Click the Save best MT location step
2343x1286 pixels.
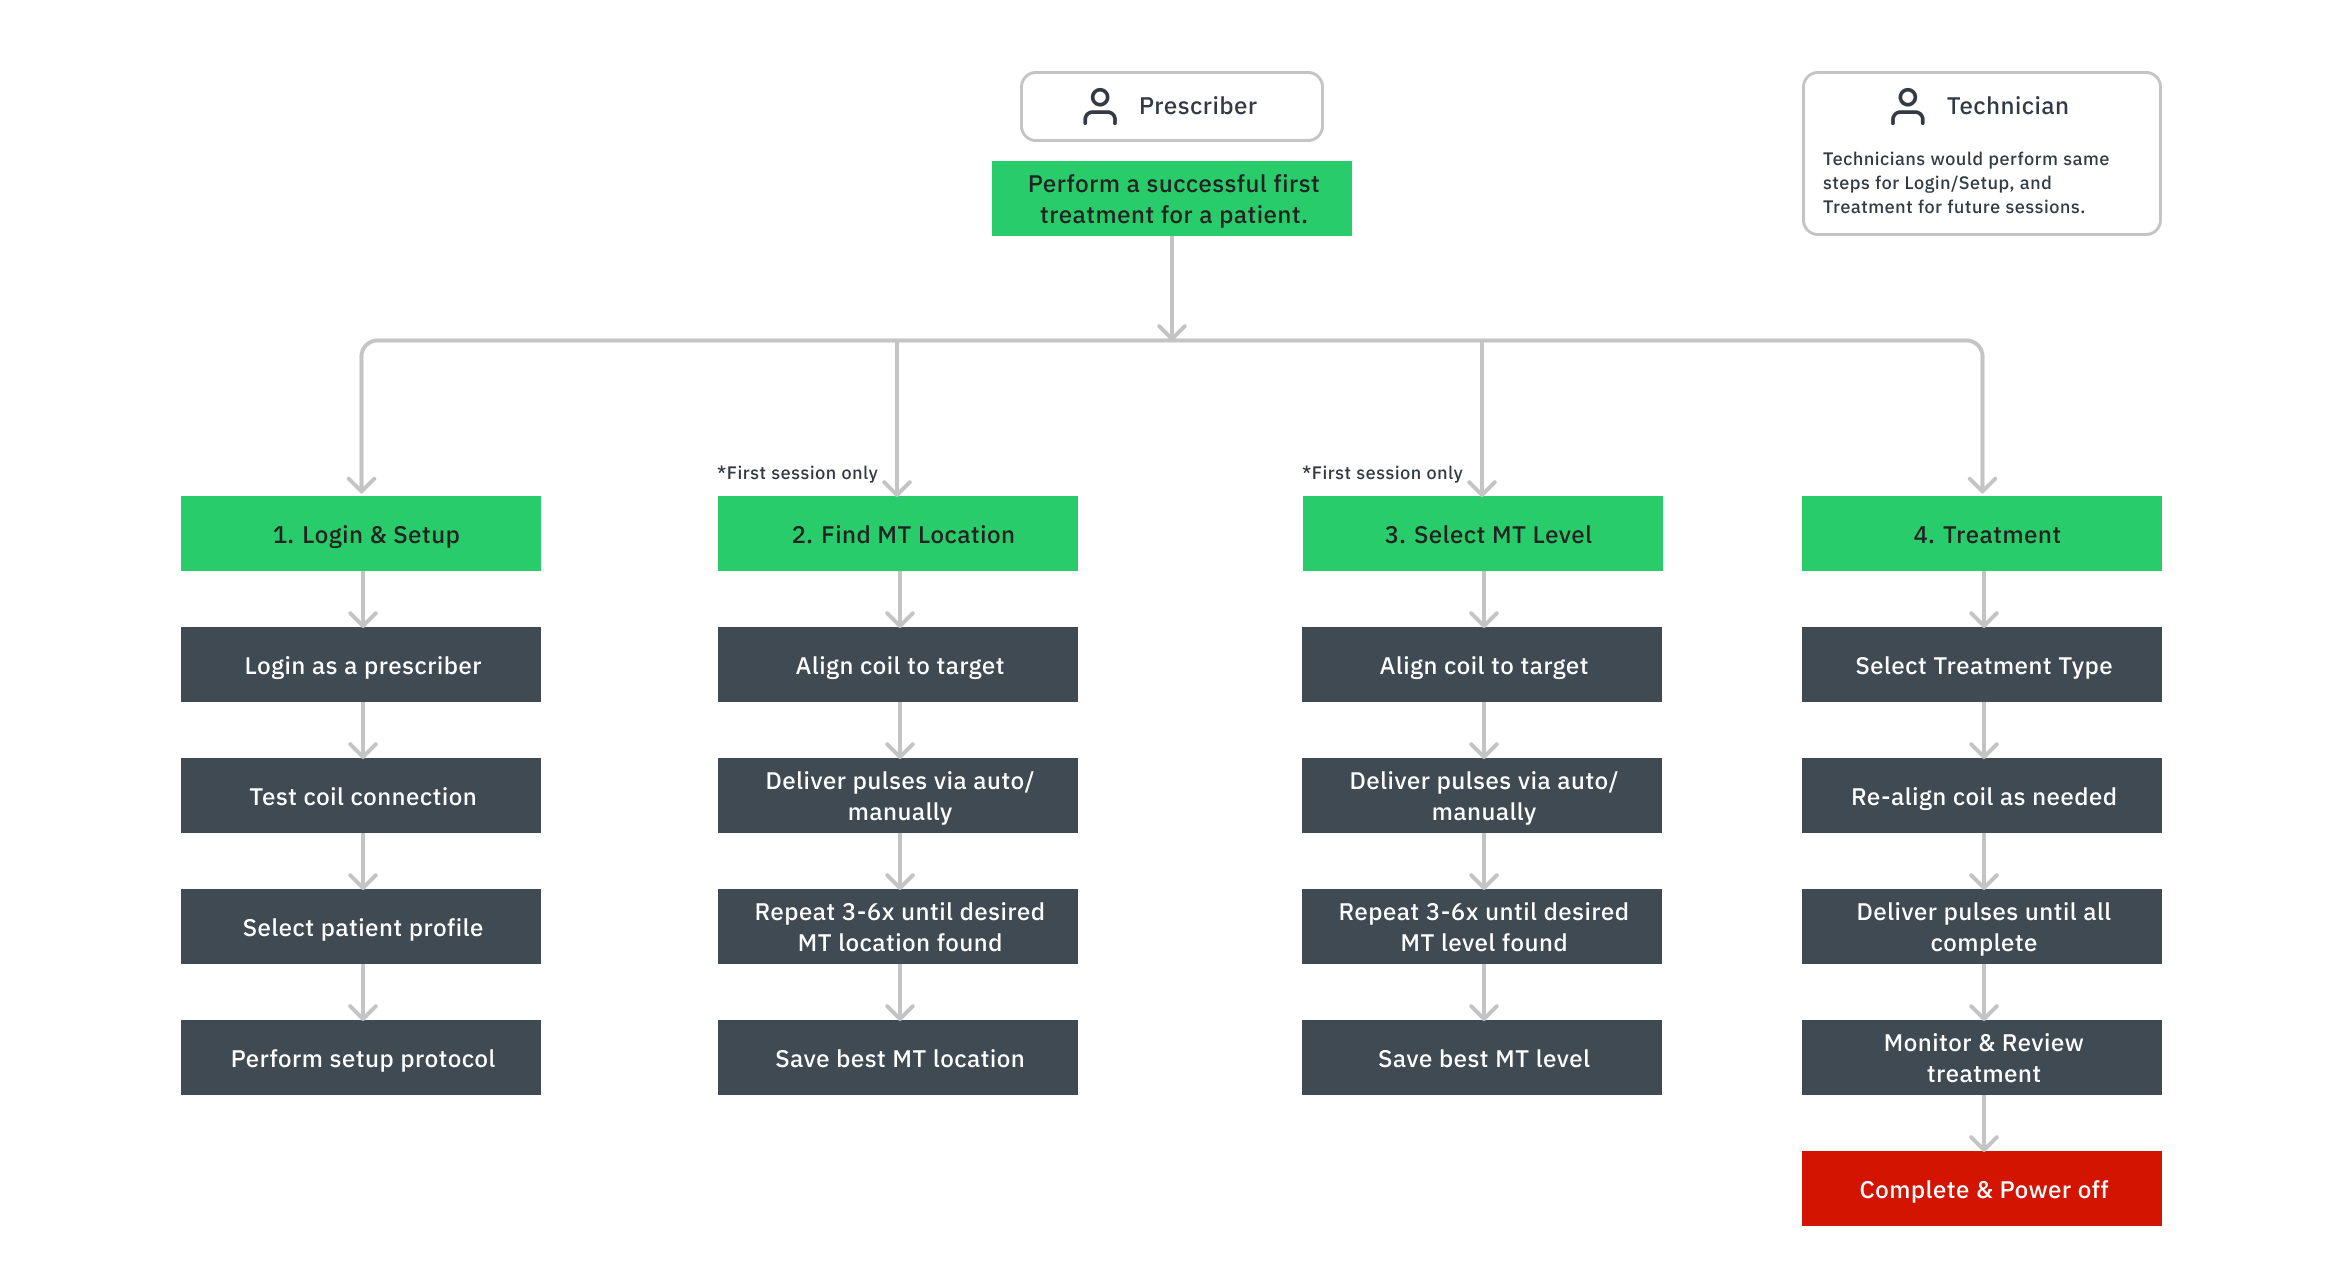[897, 1058]
